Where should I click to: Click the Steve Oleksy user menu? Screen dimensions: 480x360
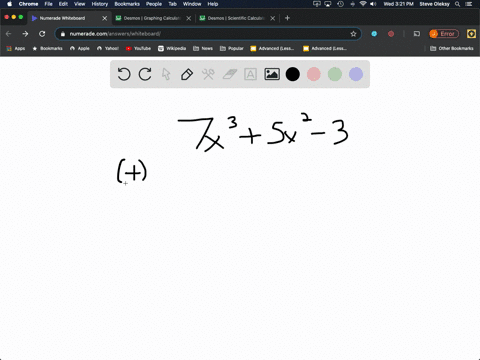coord(434,4)
